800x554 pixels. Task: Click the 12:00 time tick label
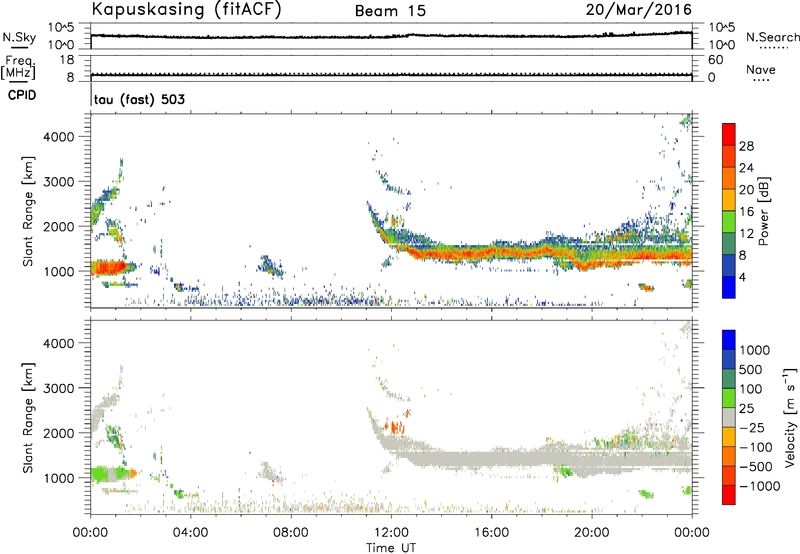pos(391,533)
